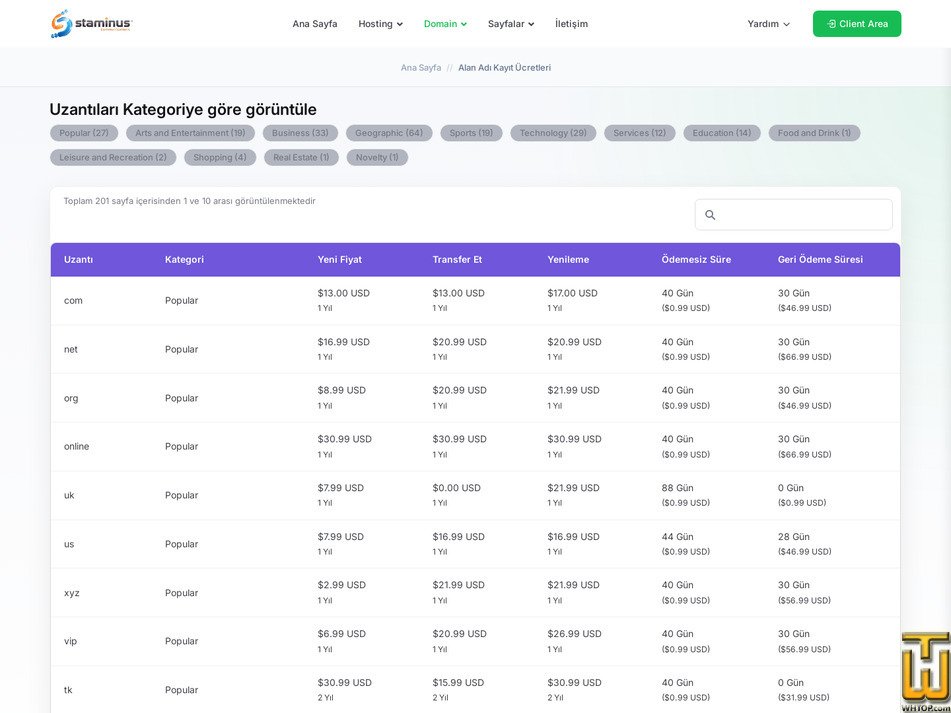Viewport: 951px width, 713px height.
Task: Filter by Real Estate (1) category
Action: [301, 158]
